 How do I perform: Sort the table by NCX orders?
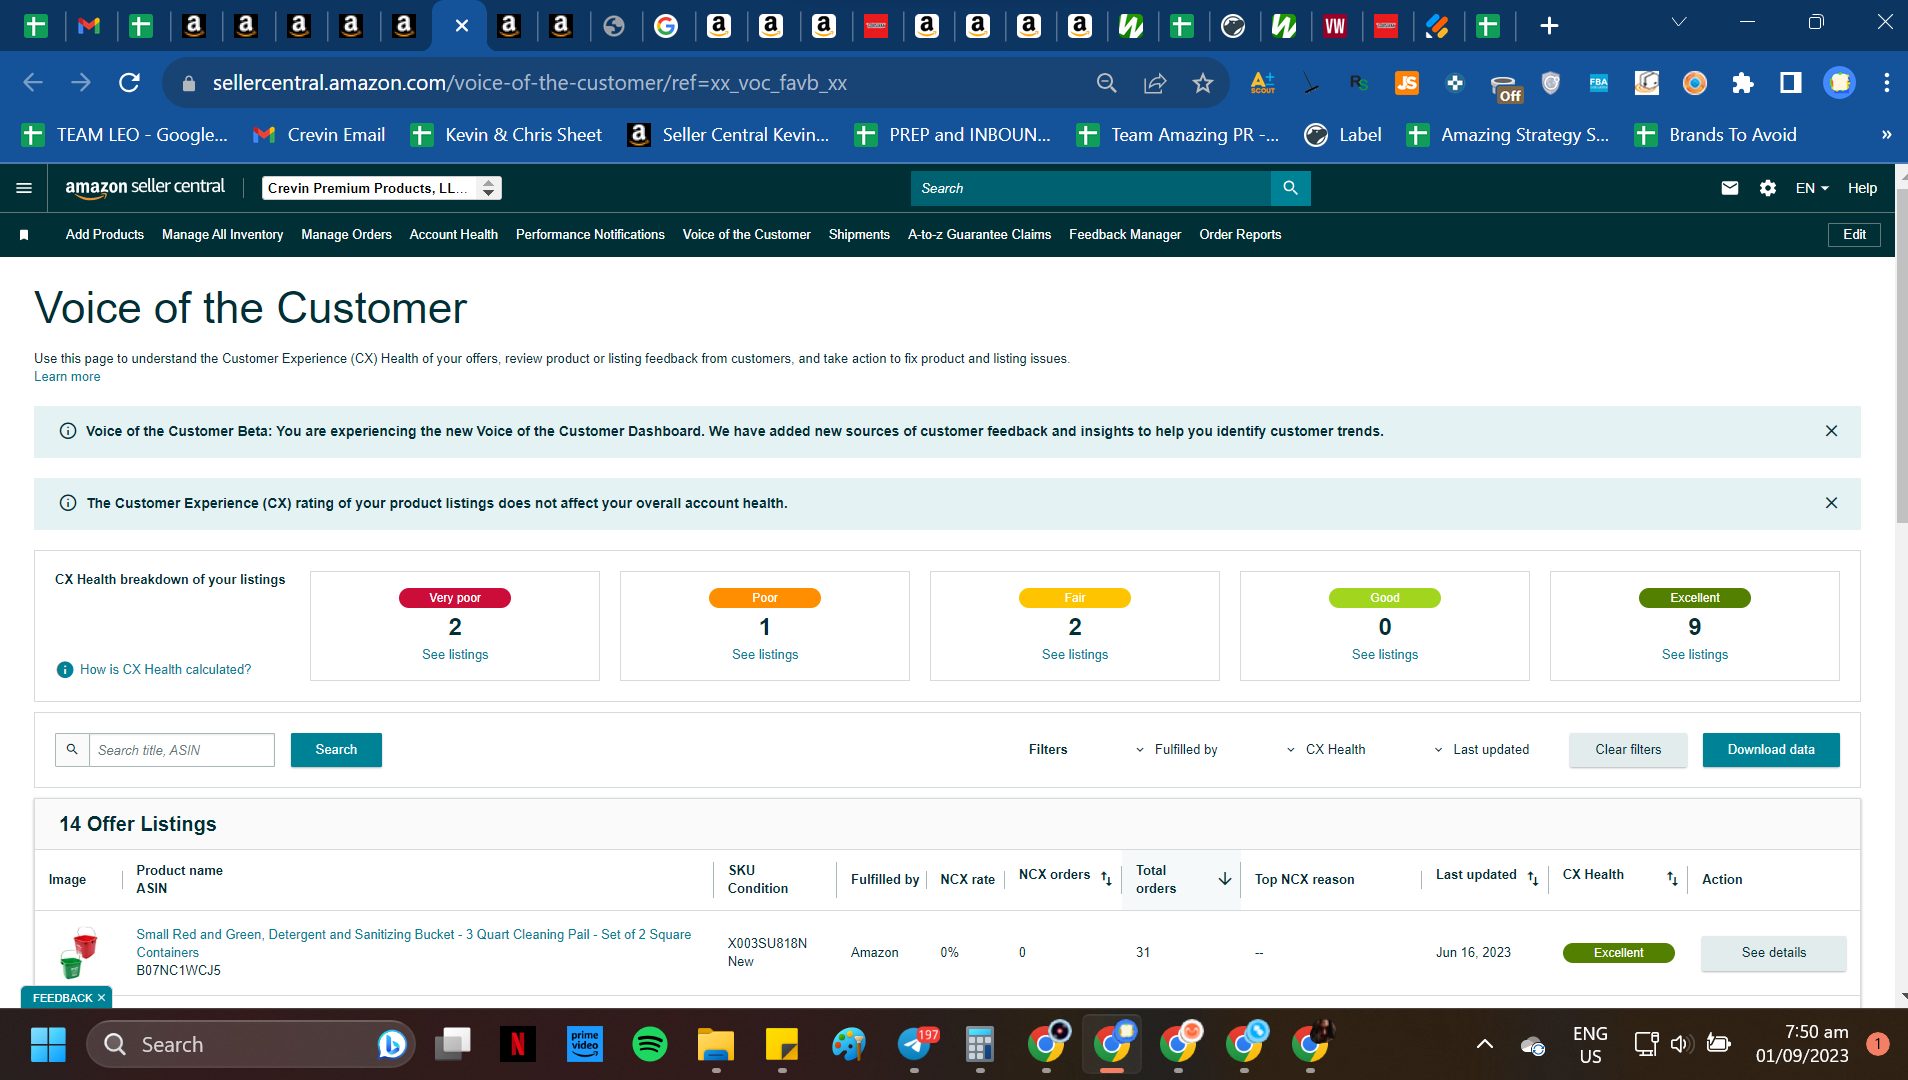click(x=1106, y=878)
